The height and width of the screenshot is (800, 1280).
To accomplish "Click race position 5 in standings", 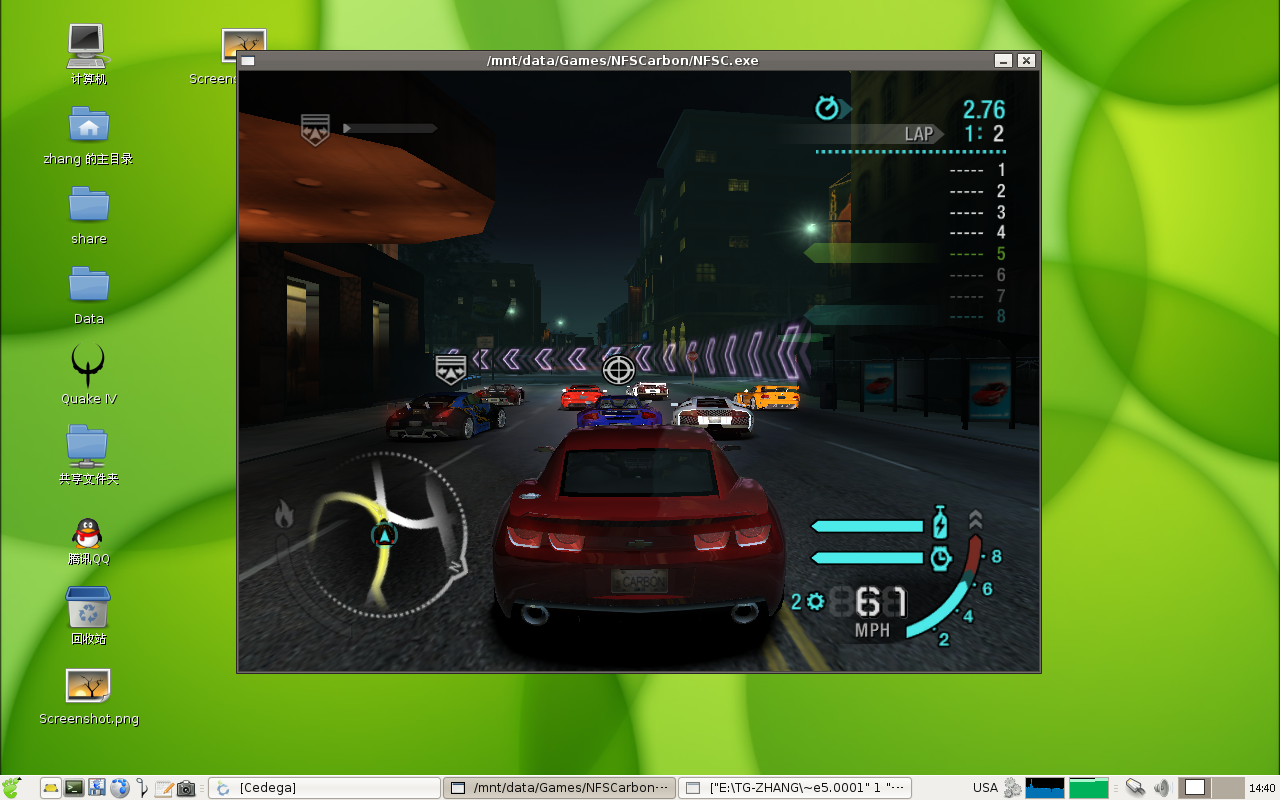I will (1001, 254).
